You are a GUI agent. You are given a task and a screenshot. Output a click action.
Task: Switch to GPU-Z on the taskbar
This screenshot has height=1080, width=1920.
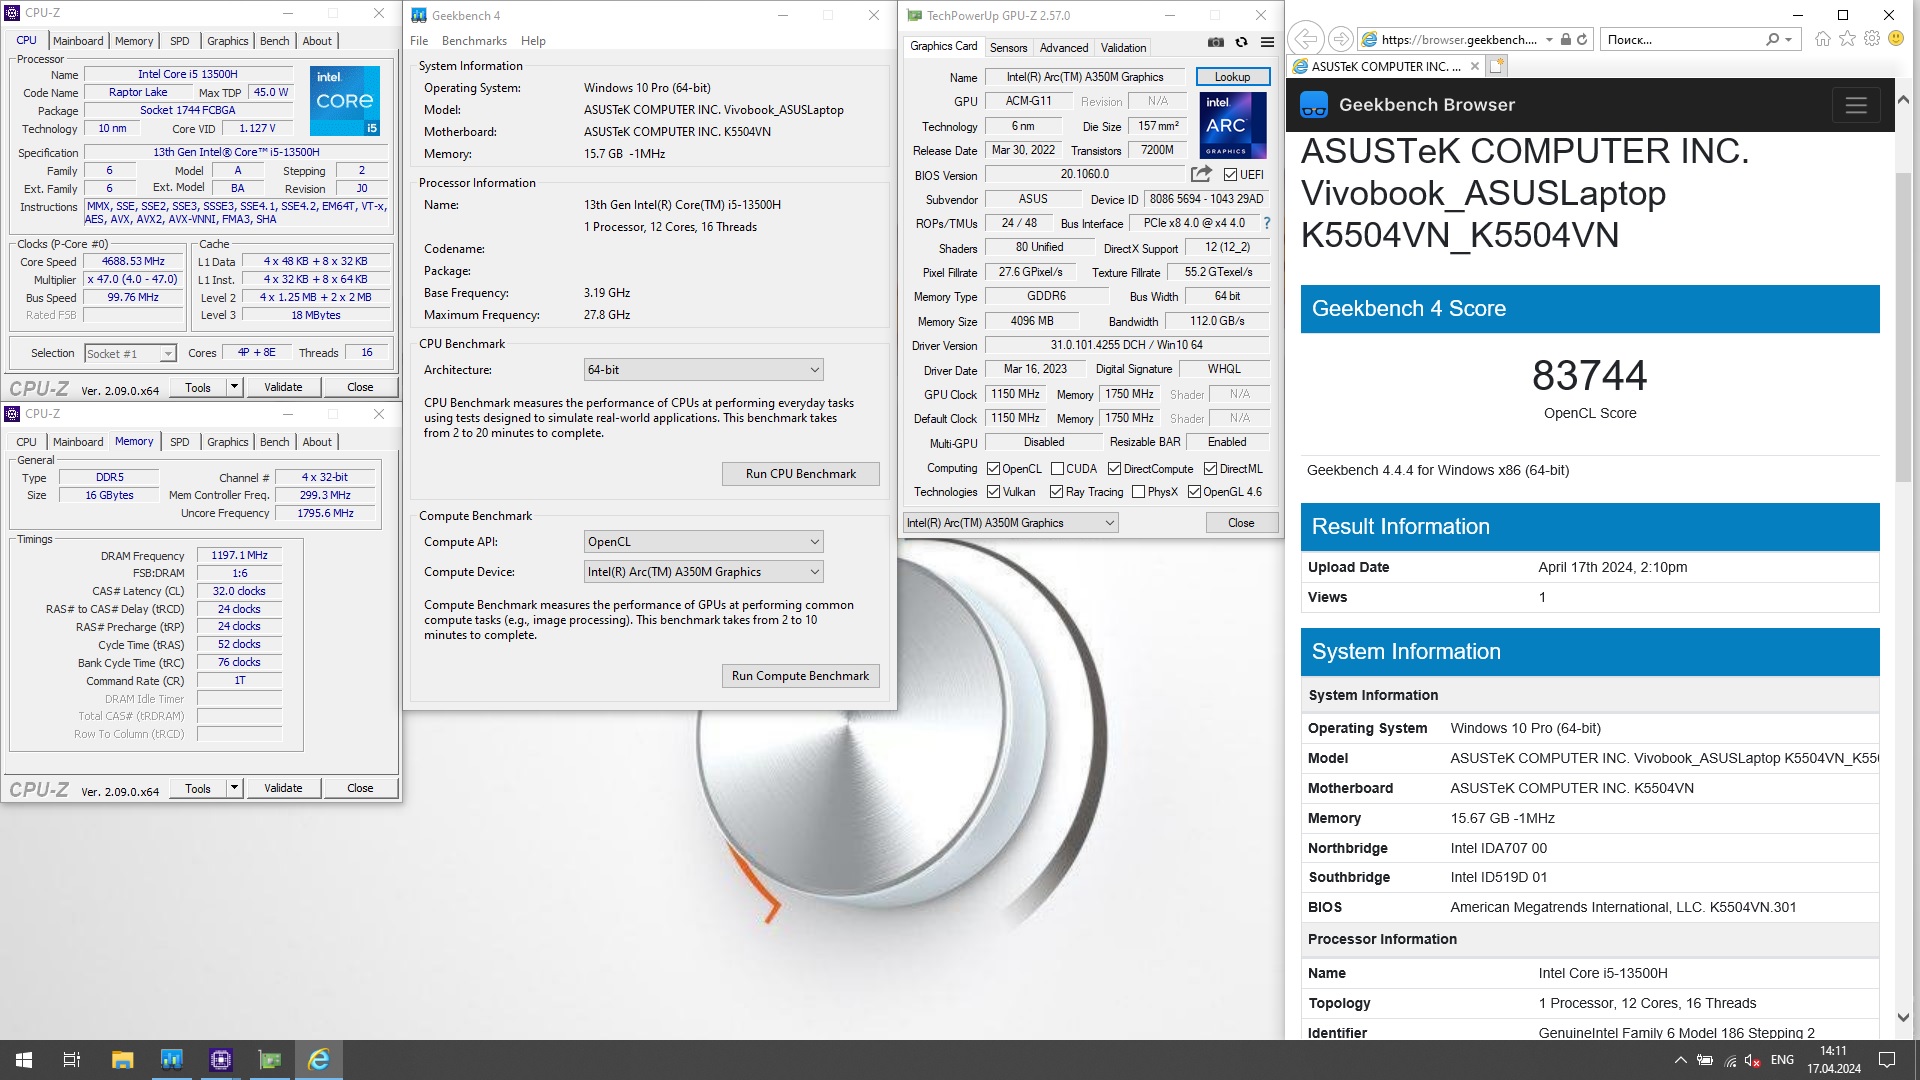270,1060
